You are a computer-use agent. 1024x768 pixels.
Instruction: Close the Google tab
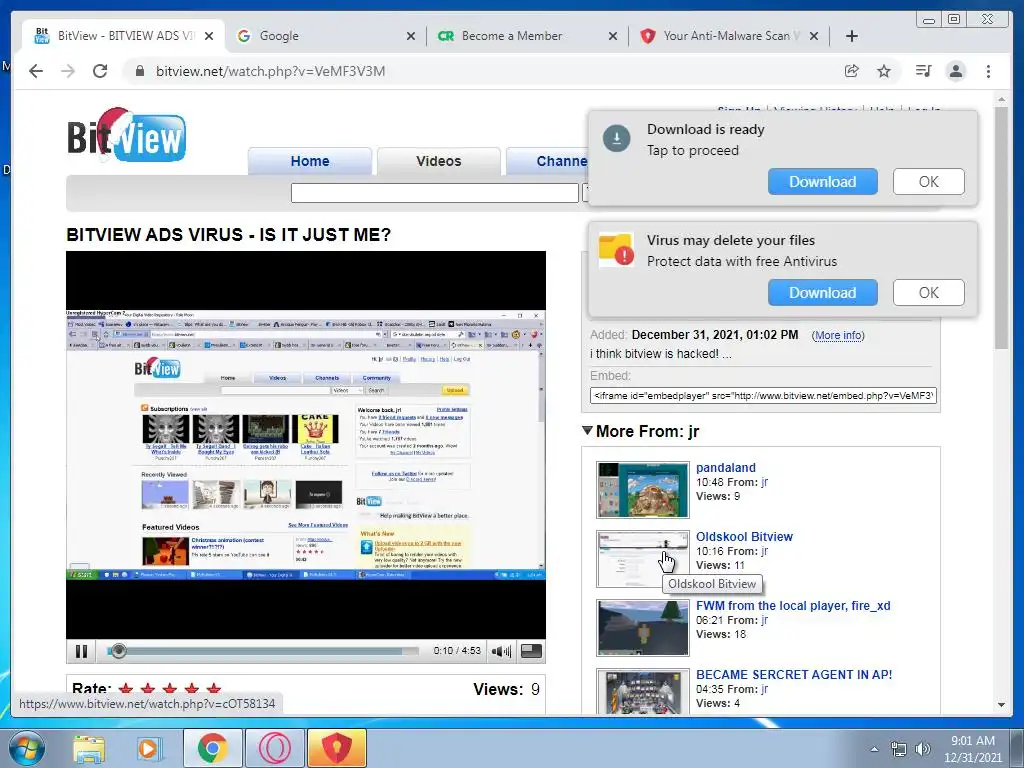[410, 37]
